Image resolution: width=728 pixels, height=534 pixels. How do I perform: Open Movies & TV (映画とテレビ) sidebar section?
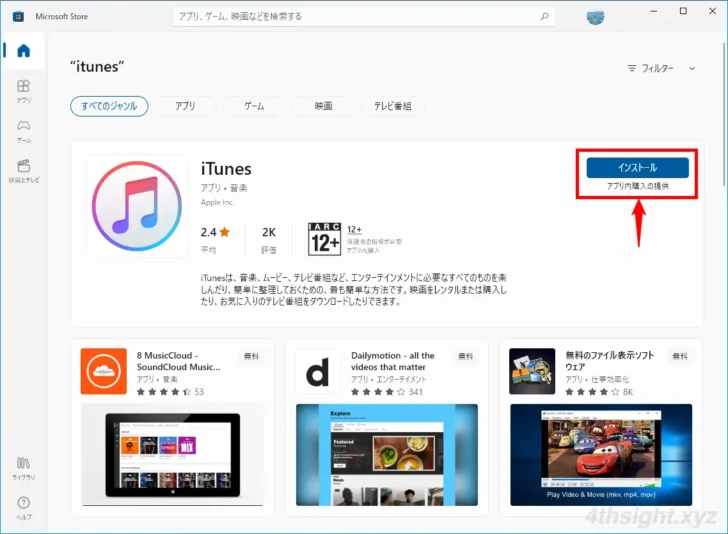tap(23, 171)
